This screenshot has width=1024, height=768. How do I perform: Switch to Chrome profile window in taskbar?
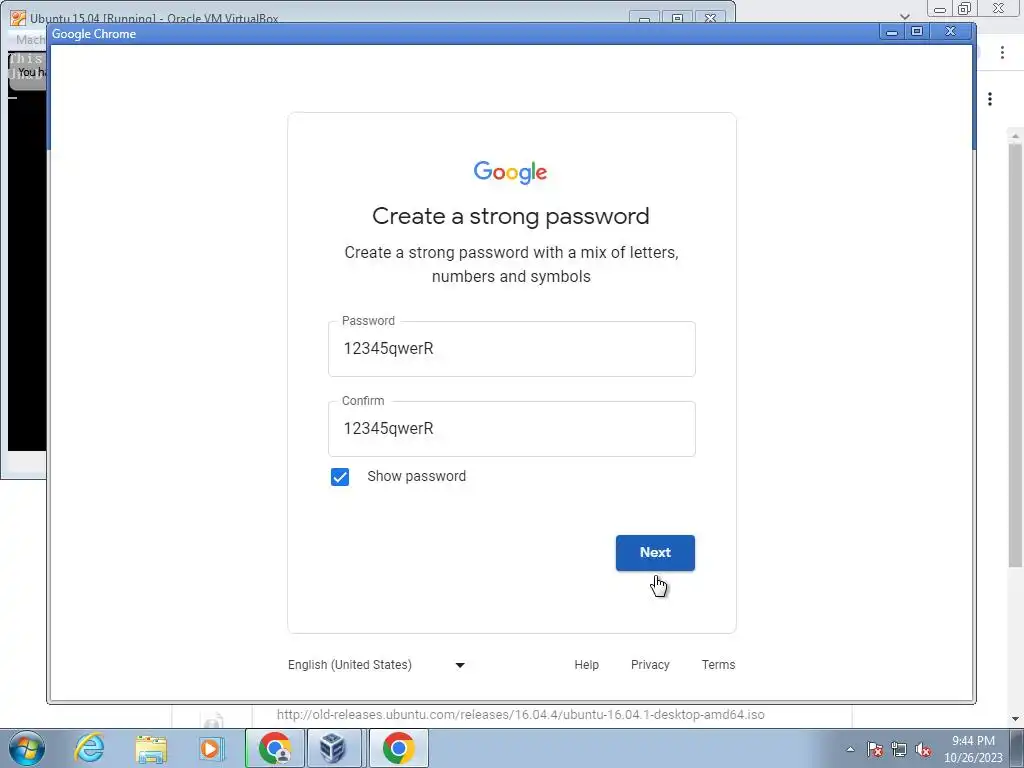click(274, 748)
